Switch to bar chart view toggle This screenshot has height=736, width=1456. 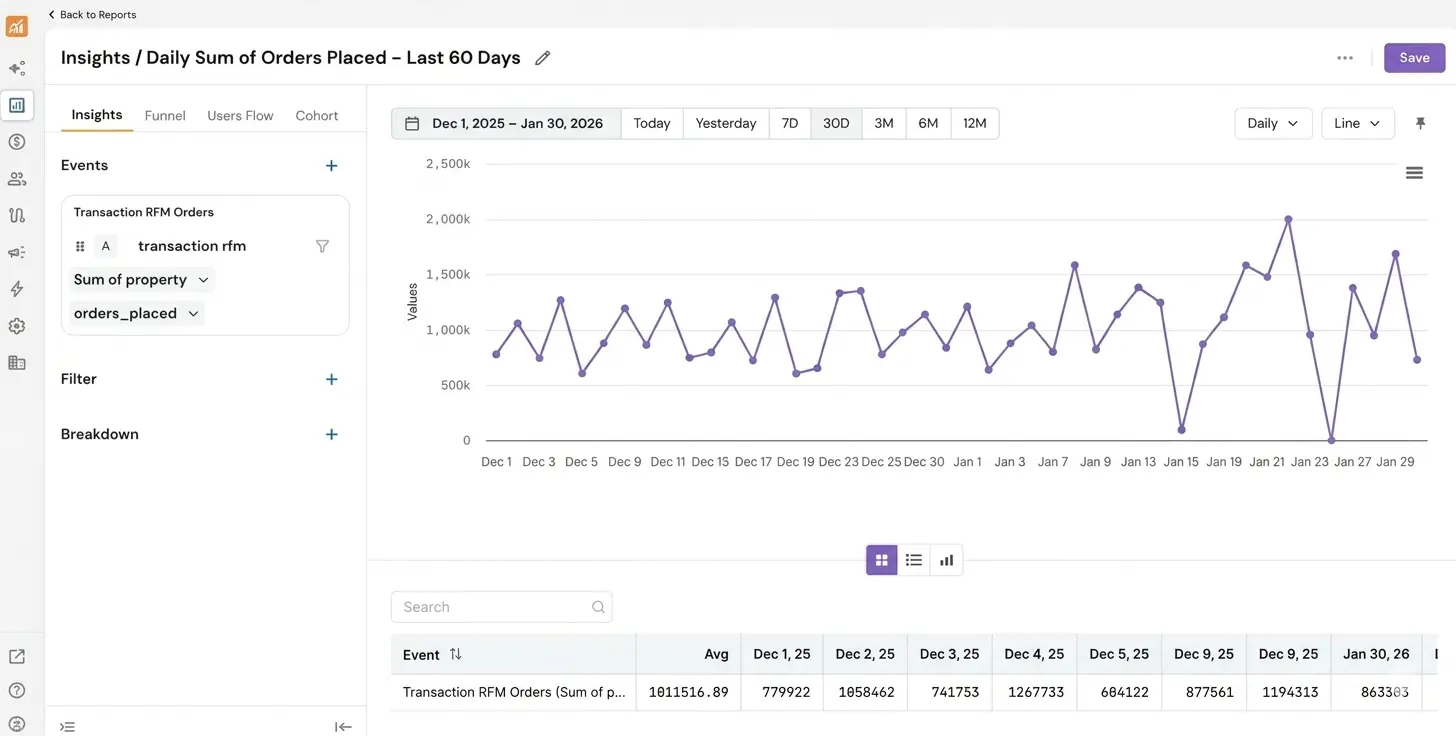946,560
